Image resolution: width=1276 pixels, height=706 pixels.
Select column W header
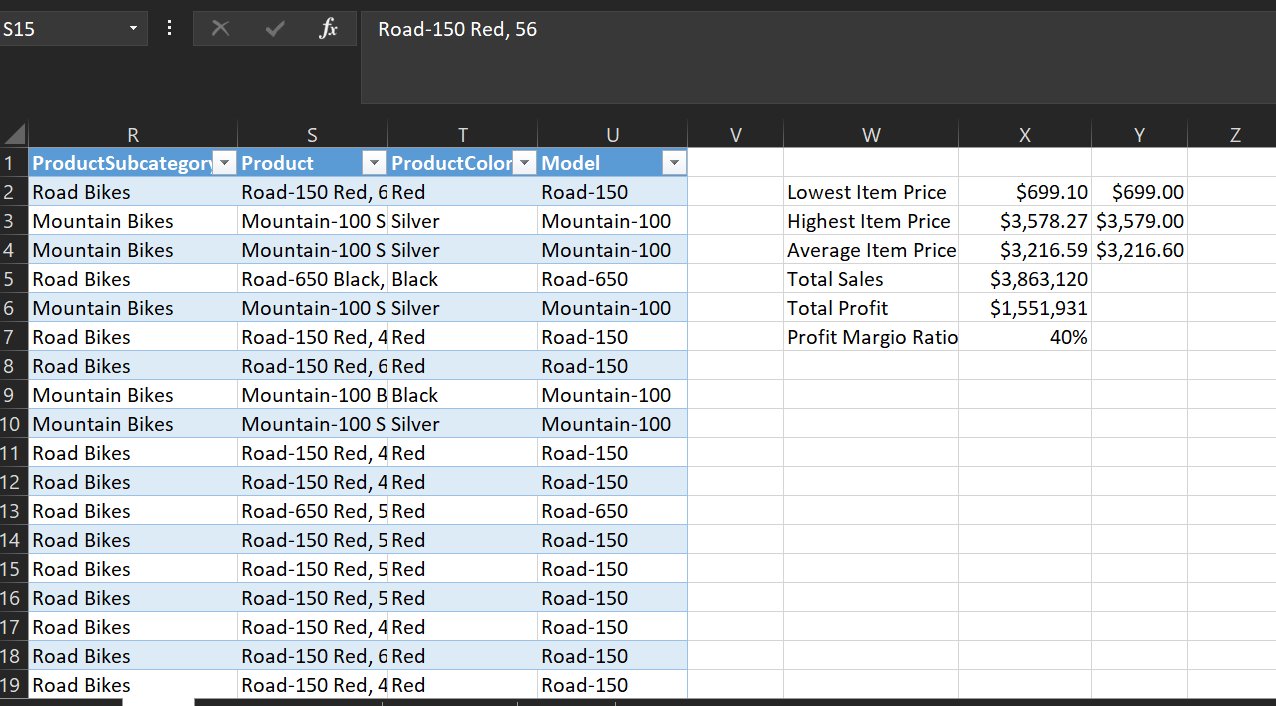871,135
